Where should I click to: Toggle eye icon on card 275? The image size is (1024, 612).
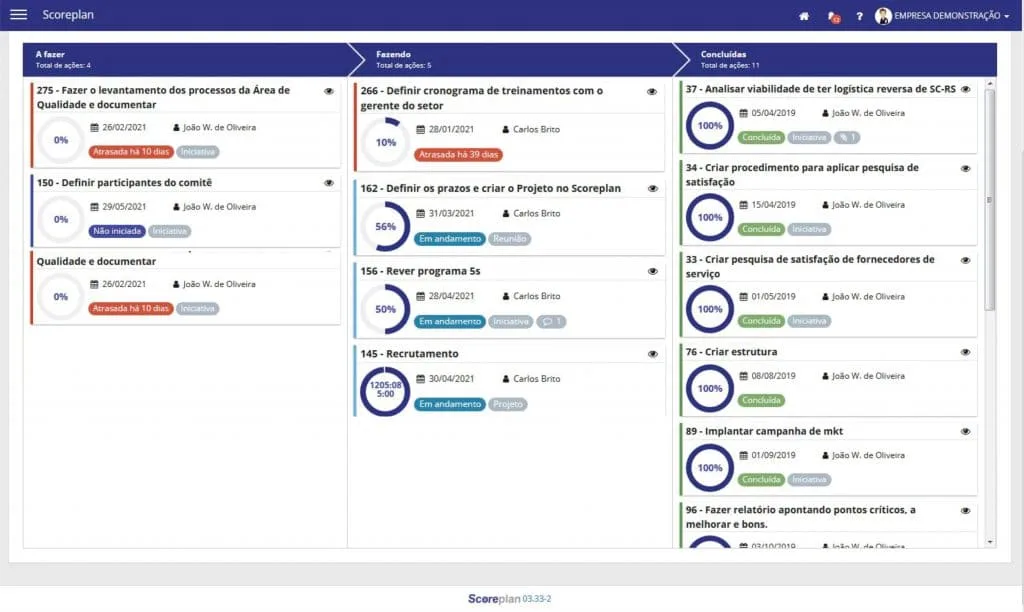click(328, 91)
